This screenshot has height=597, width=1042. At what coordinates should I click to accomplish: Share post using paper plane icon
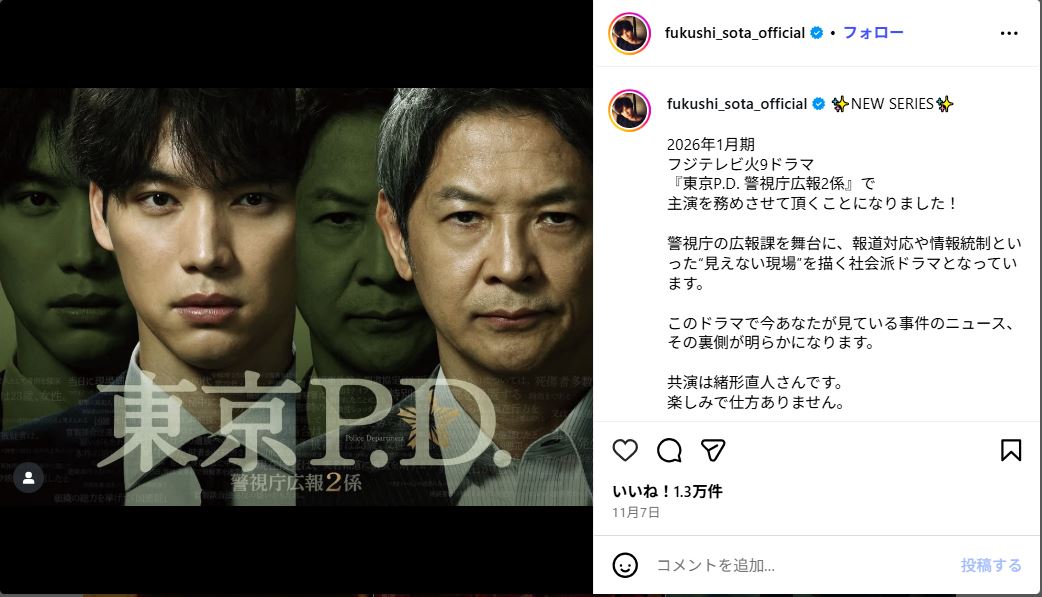coord(713,450)
